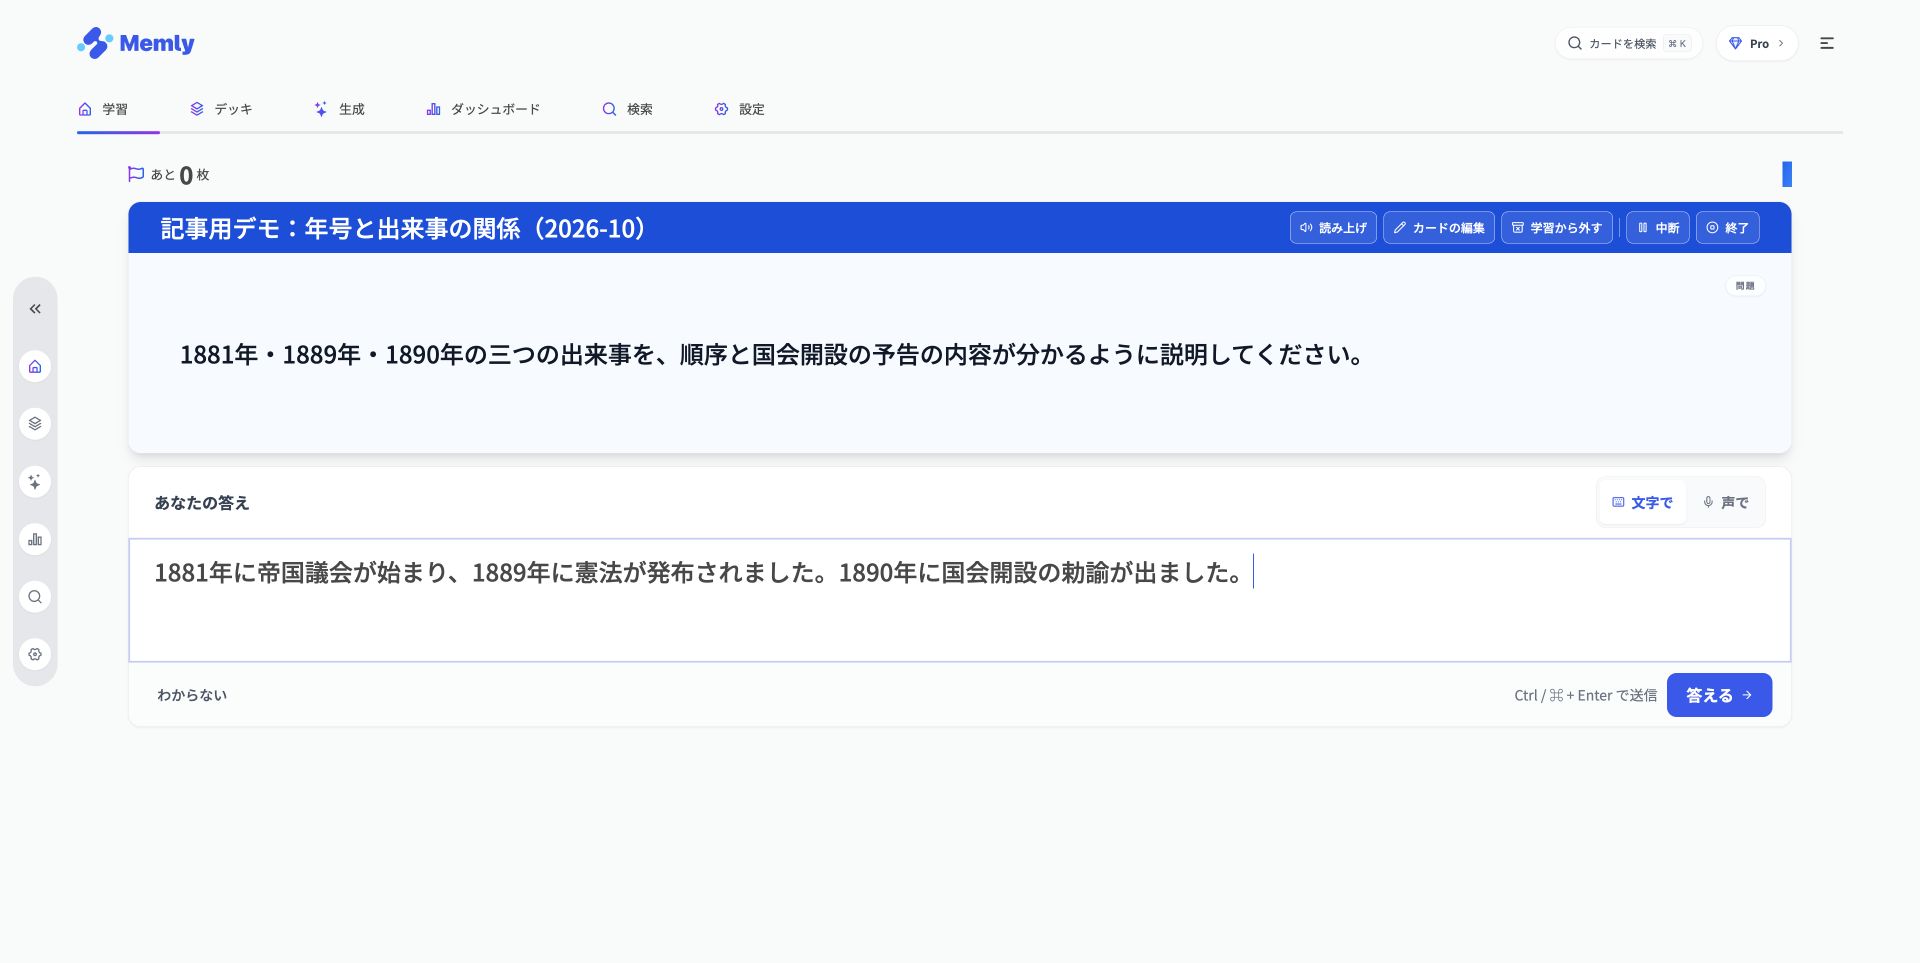
Task: Click the Memly logo
Action: click(x=135, y=43)
